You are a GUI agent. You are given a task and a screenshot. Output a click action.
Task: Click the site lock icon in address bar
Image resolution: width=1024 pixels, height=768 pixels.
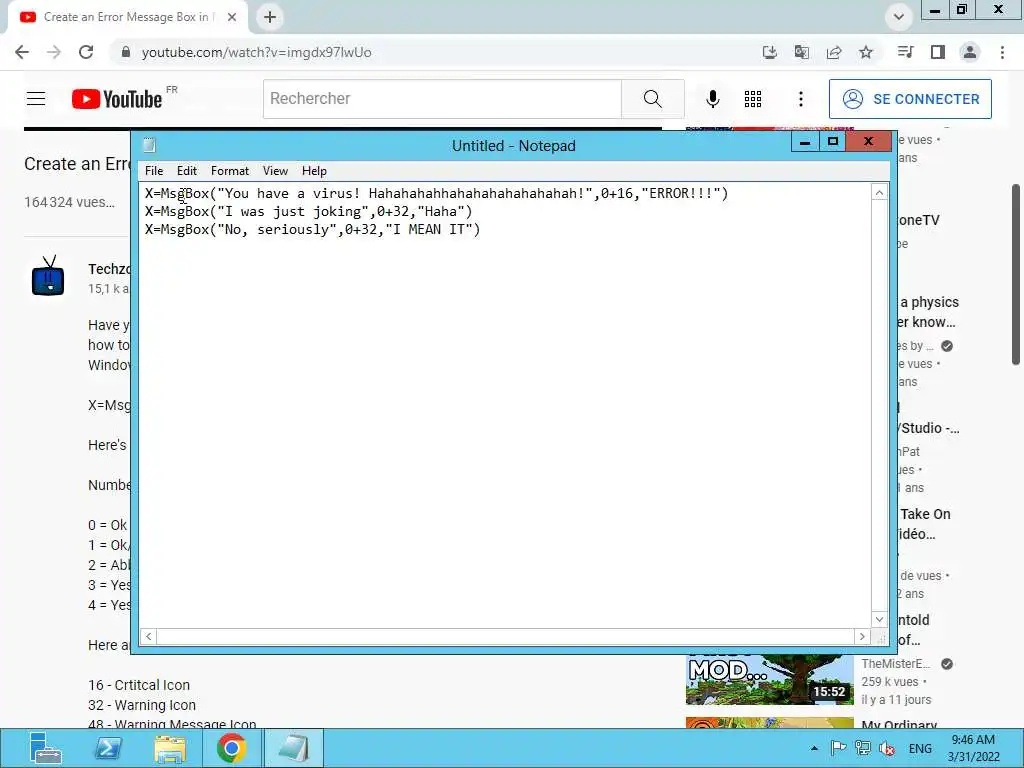pos(126,52)
